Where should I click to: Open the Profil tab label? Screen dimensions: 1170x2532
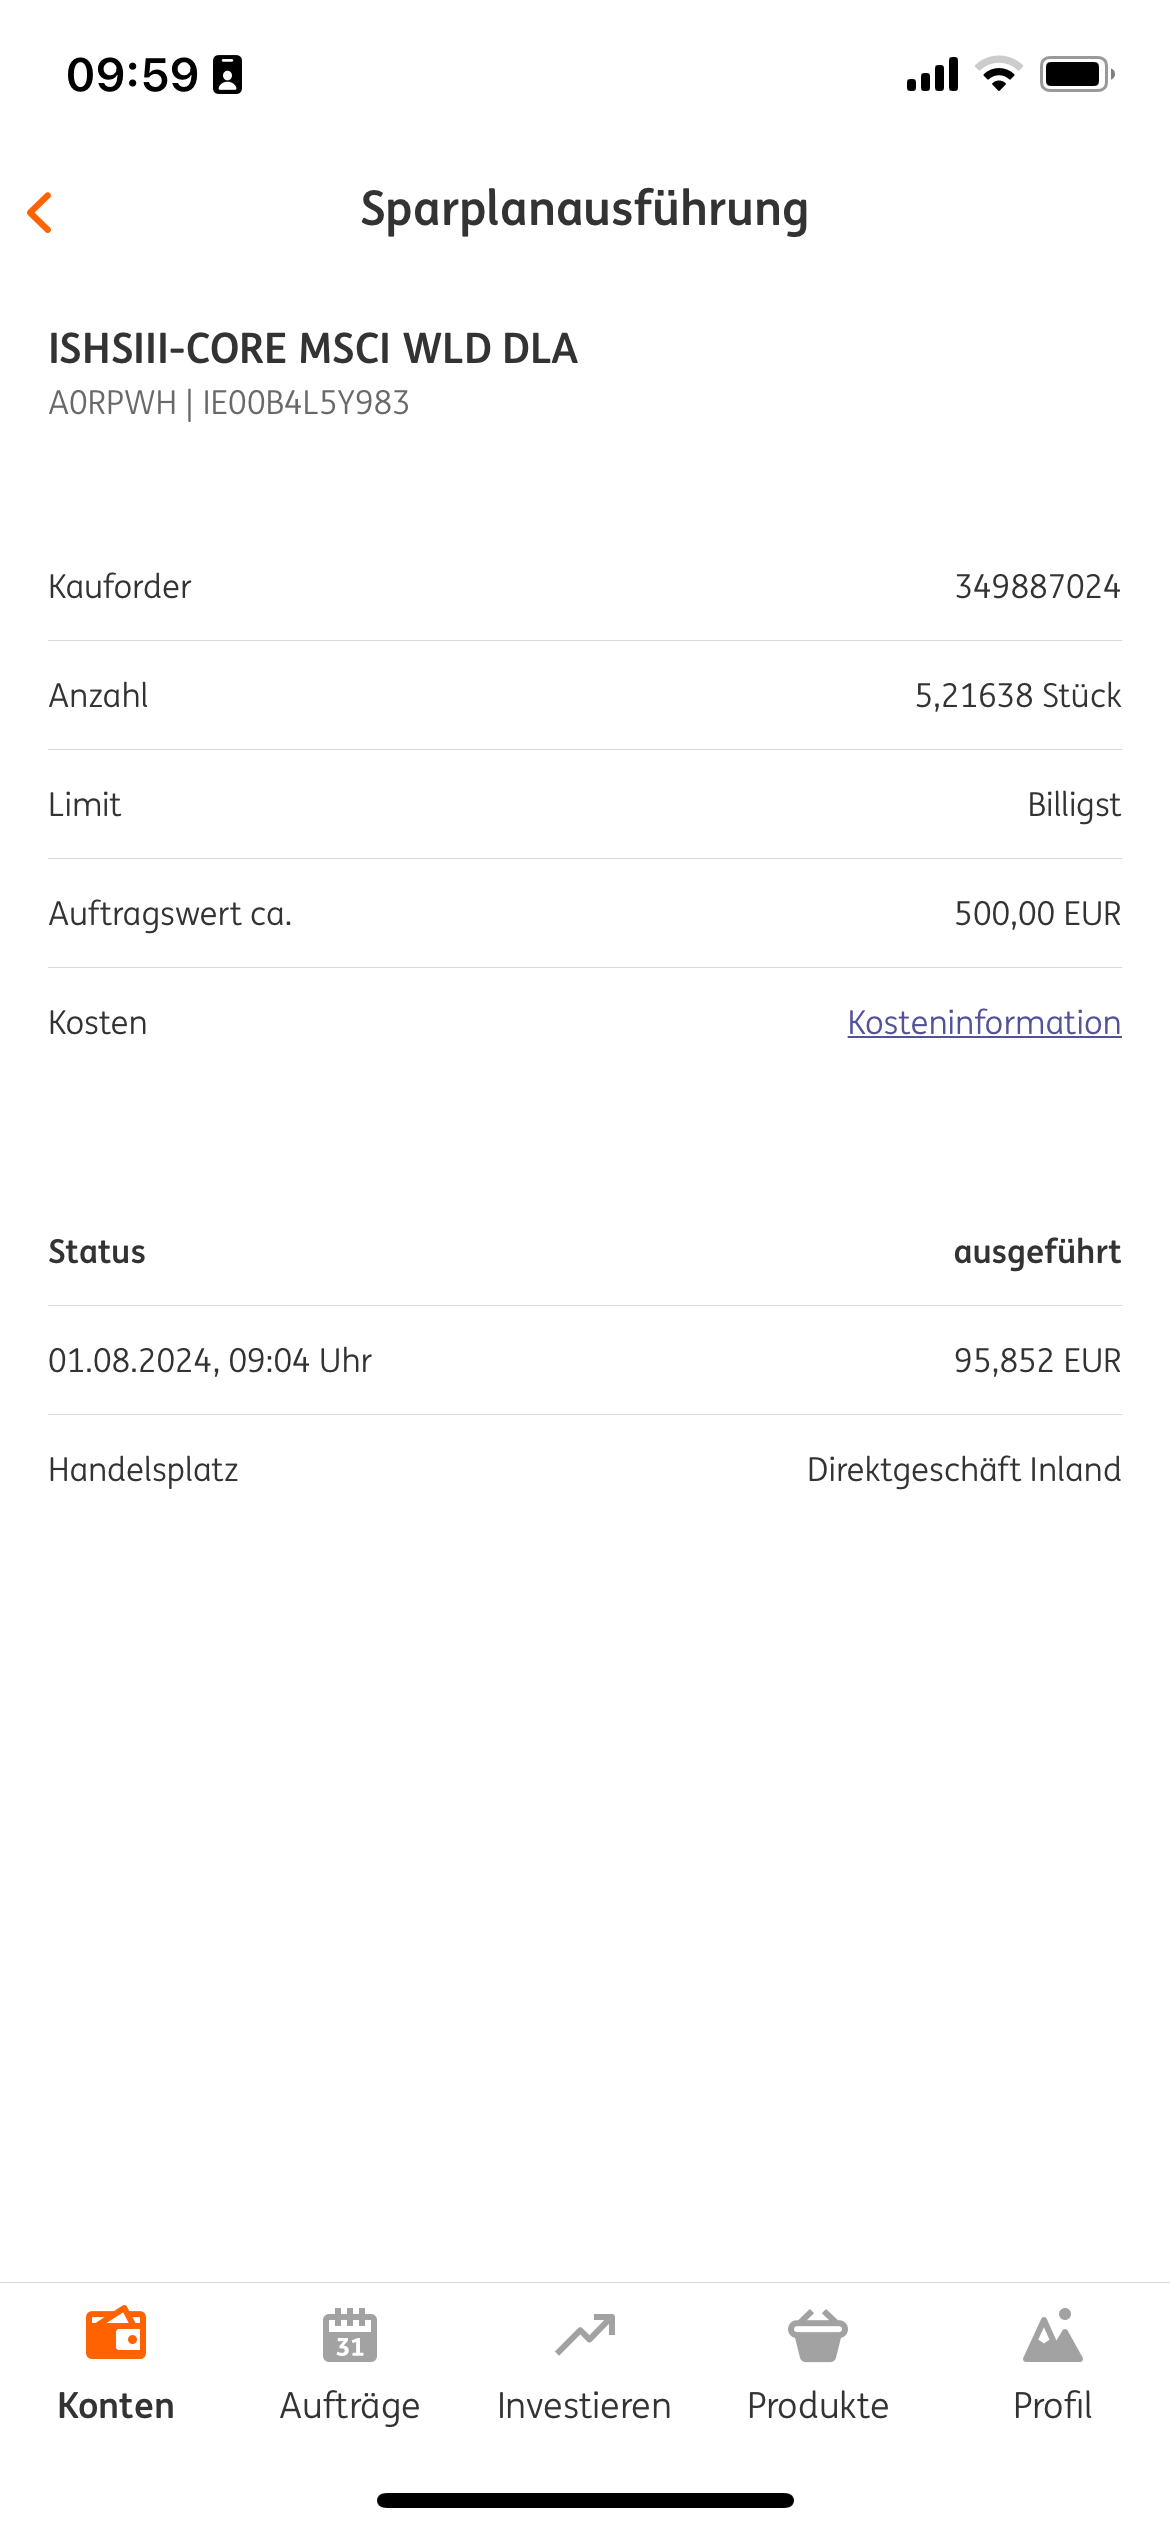pos(1052,2406)
